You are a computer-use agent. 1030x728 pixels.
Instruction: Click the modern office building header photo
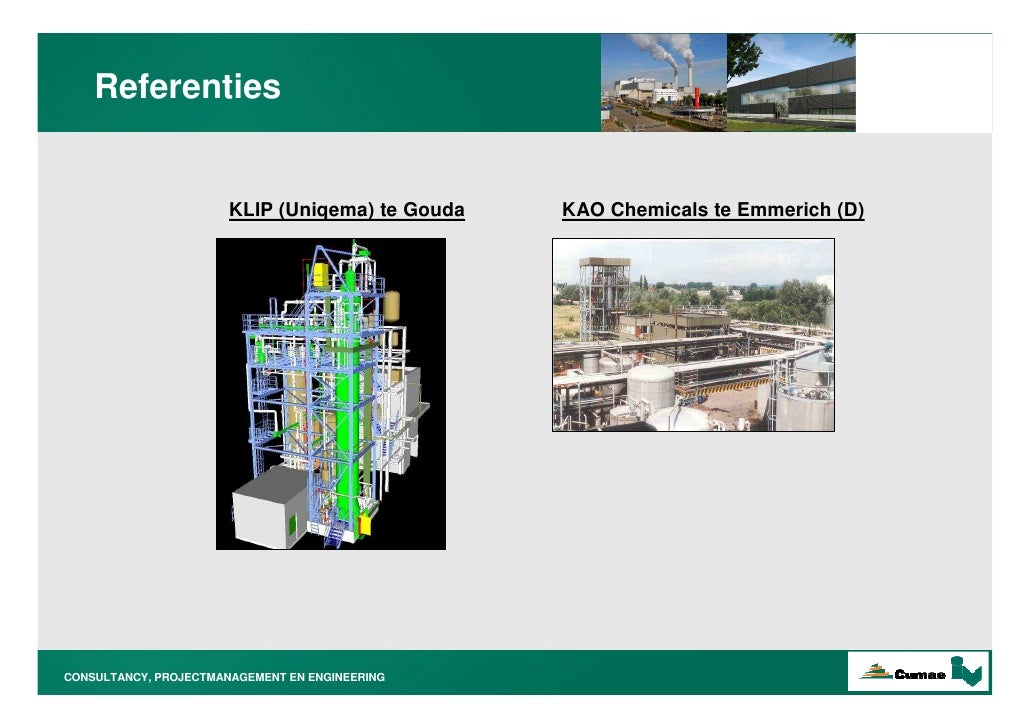(791, 83)
